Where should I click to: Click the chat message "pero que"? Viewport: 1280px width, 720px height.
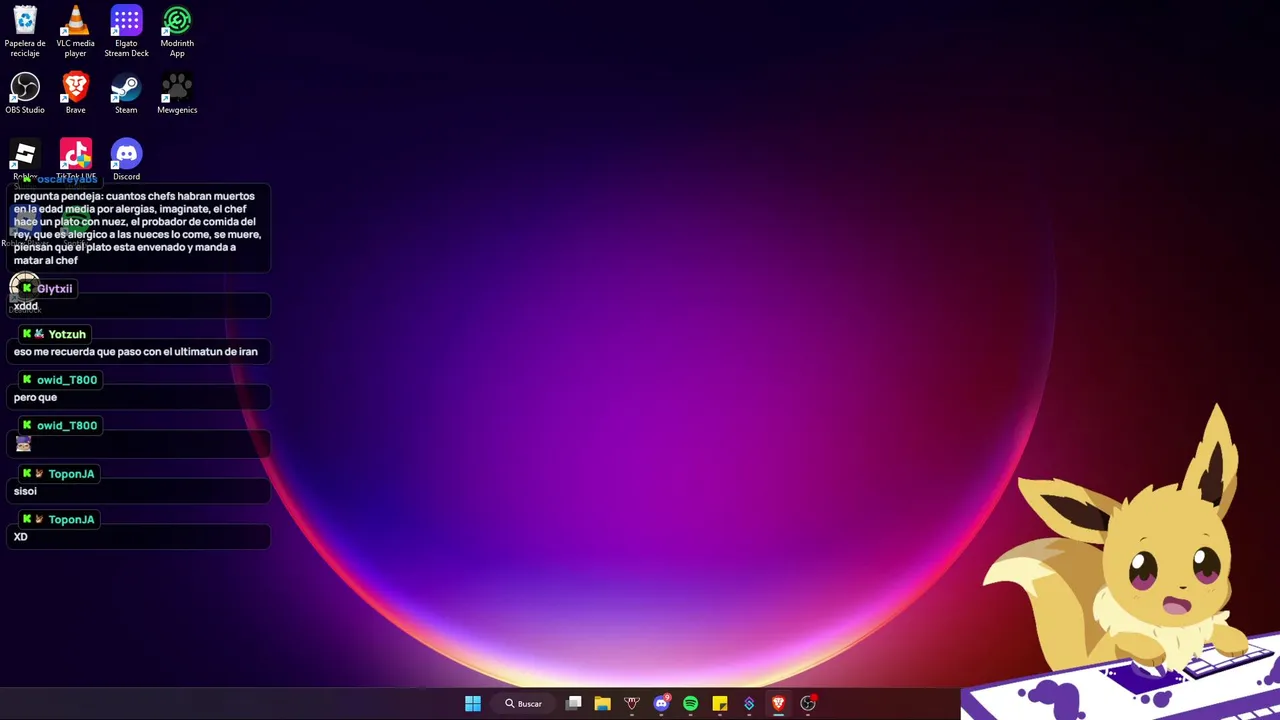pyautogui.click(x=35, y=397)
